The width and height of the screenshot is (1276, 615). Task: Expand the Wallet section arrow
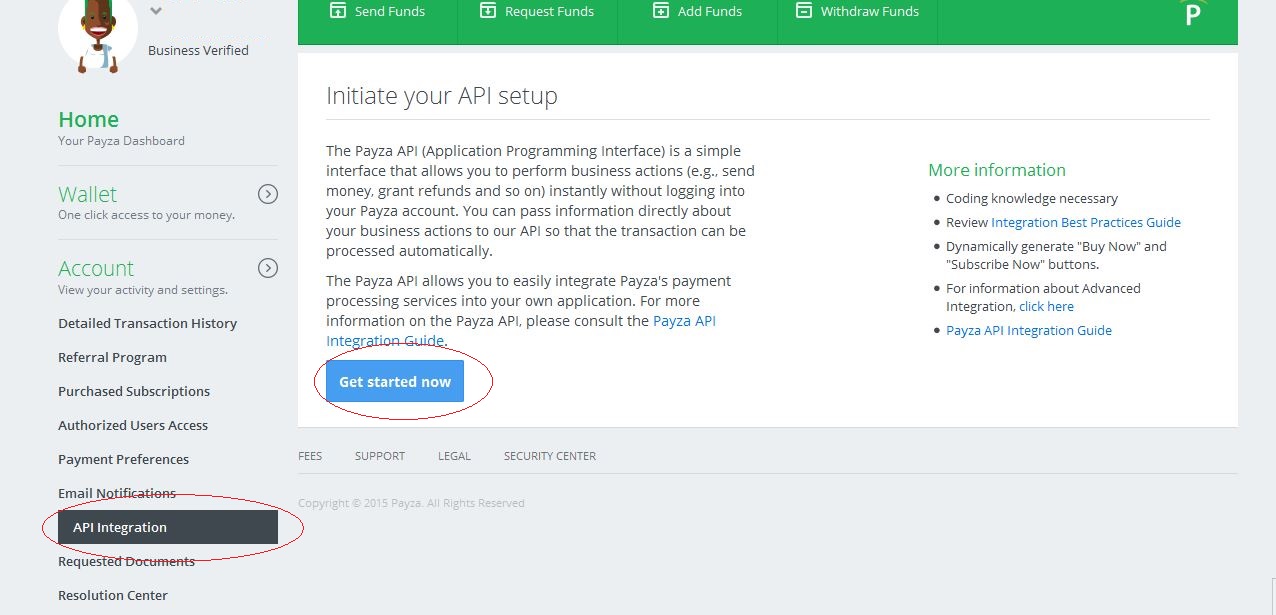pyautogui.click(x=268, y=194)
